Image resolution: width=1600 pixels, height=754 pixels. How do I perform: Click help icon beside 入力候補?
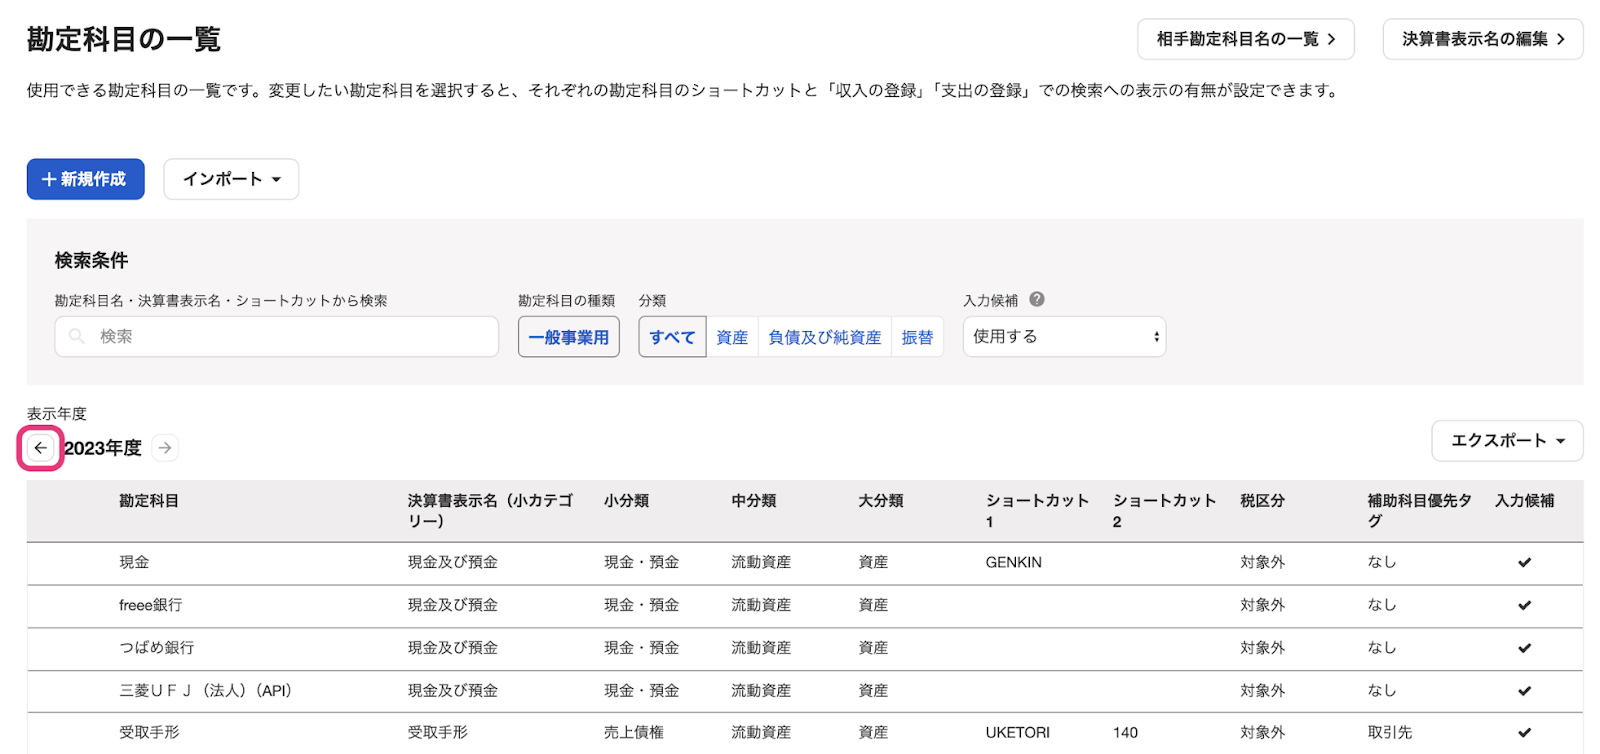coord(1037,299)
